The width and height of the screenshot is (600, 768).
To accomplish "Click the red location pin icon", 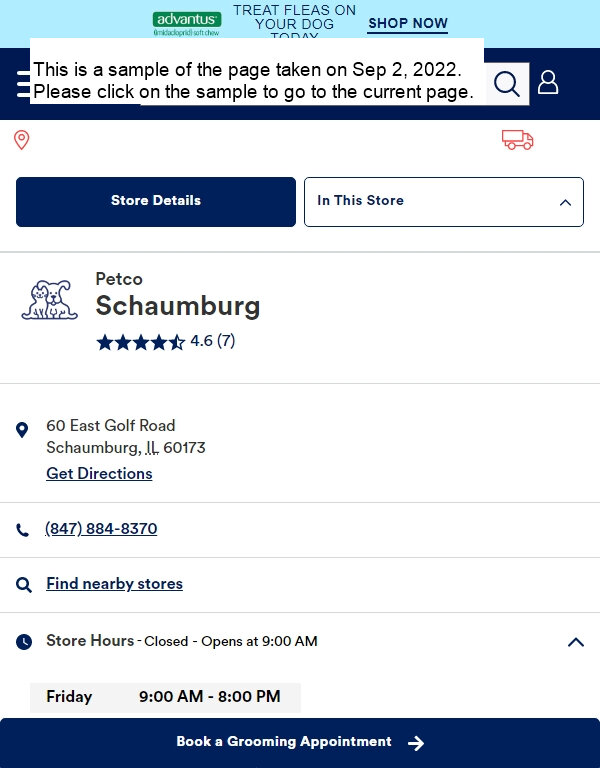I will tap(22, 140).
